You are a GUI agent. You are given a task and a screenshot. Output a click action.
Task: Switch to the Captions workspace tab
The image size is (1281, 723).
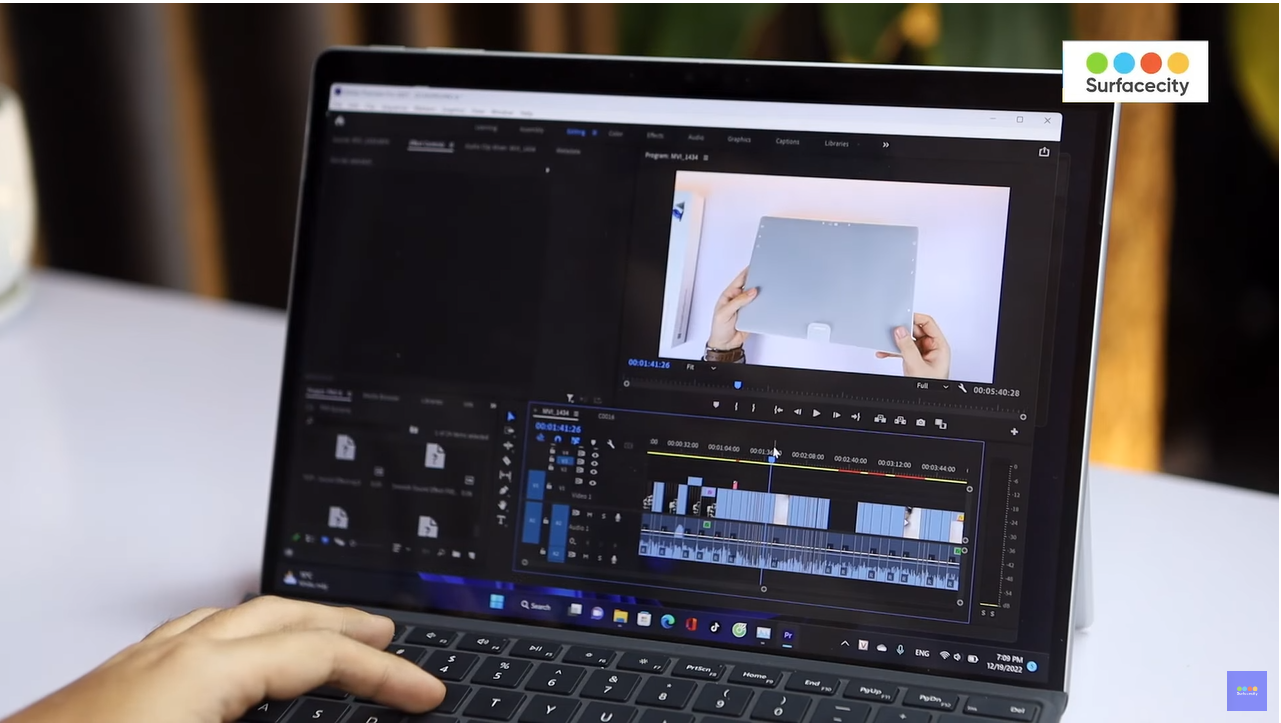point(788,141)
